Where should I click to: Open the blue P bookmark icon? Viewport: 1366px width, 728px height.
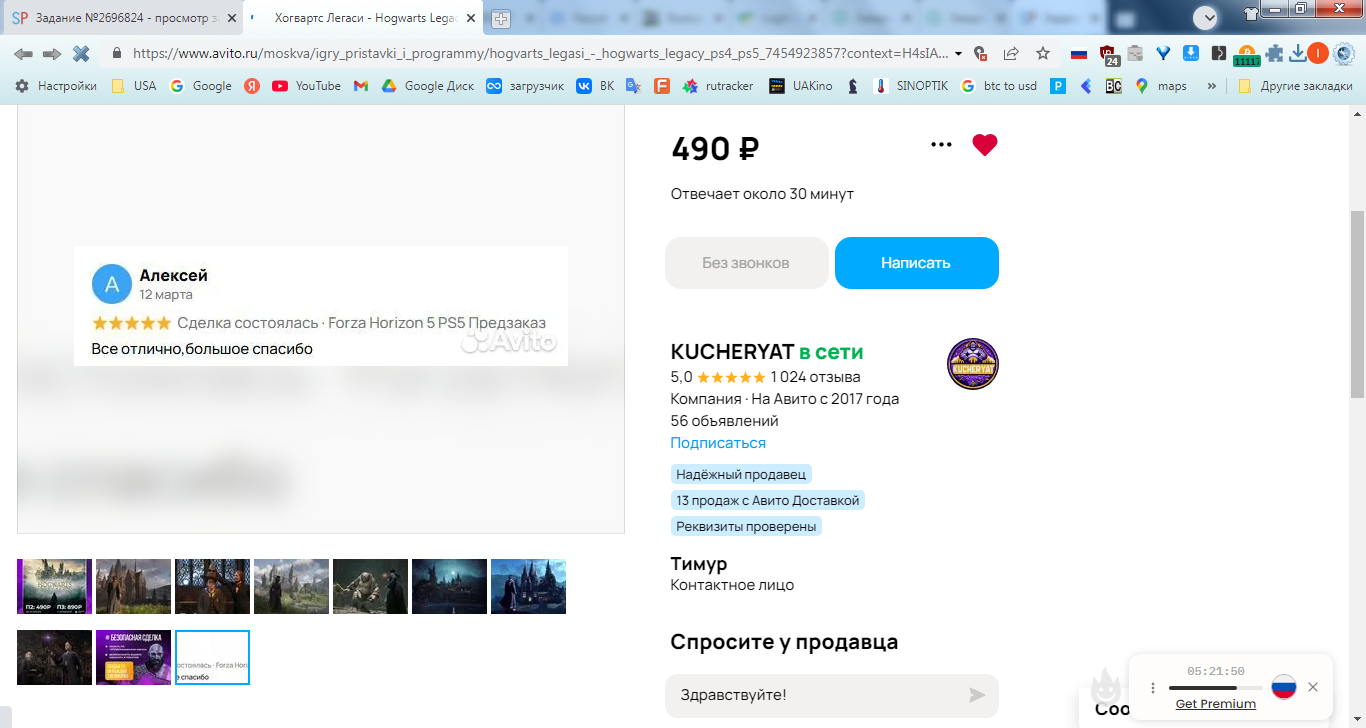click(1058, 86)
